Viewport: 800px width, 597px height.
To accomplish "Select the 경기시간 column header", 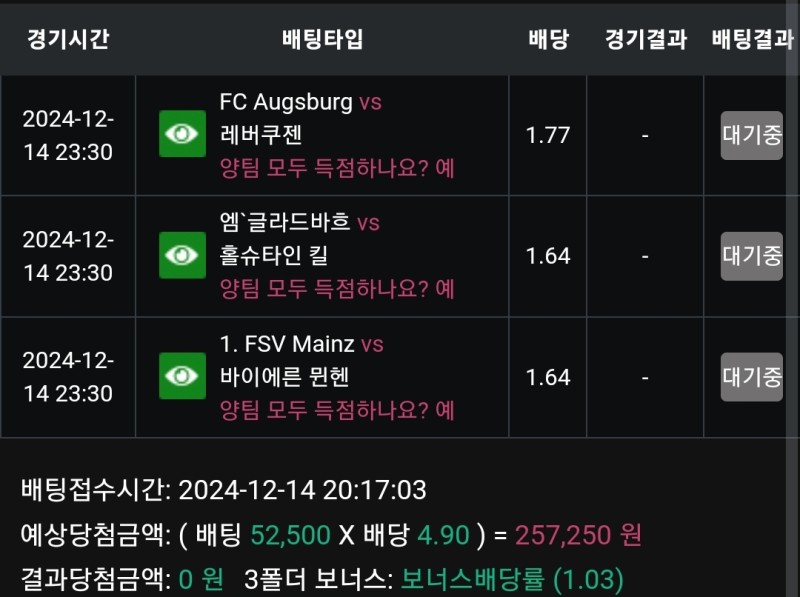I will 68,40.
